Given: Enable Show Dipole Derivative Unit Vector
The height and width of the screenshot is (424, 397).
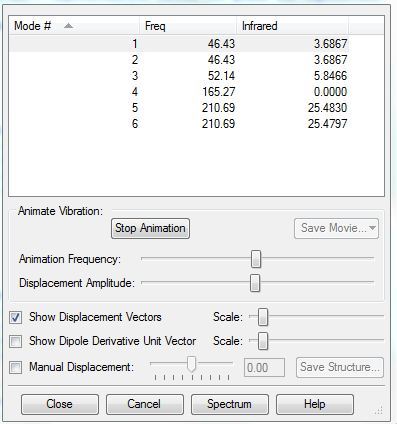Looking at the screenshot, I should tap(16, 341).
